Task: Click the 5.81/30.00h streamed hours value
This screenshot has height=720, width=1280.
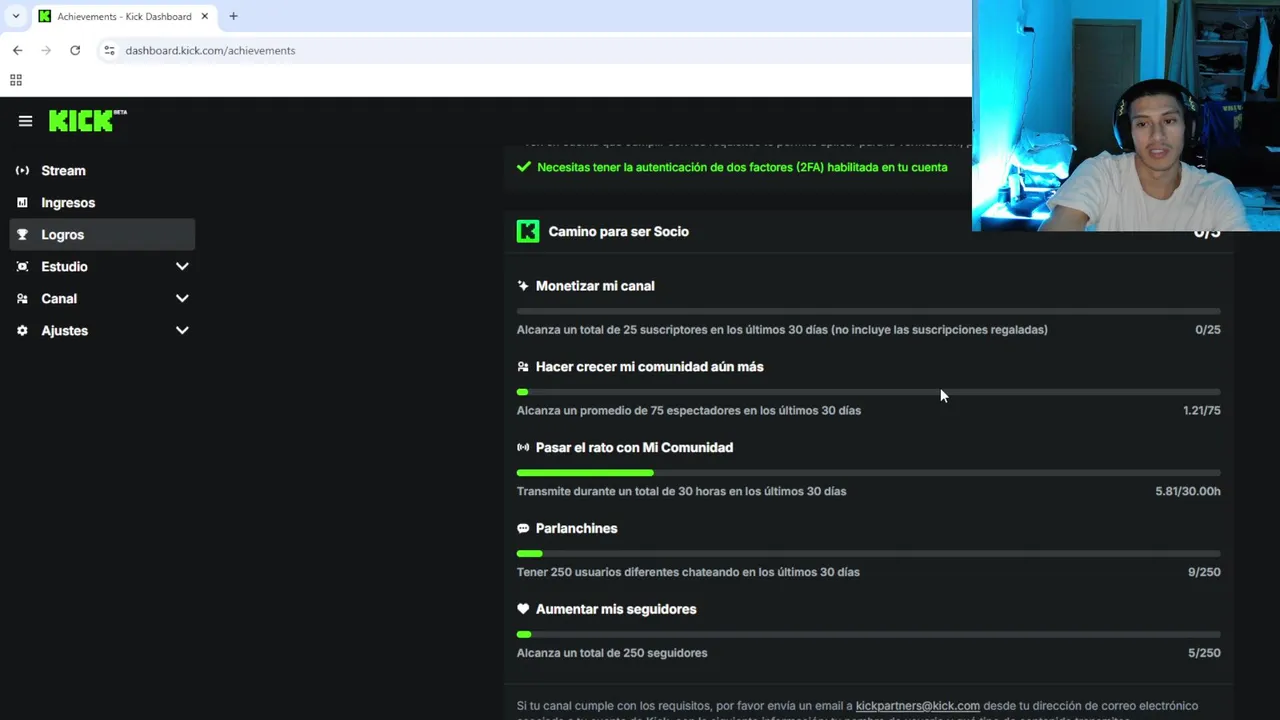Action: click(x=1188, y=491)
